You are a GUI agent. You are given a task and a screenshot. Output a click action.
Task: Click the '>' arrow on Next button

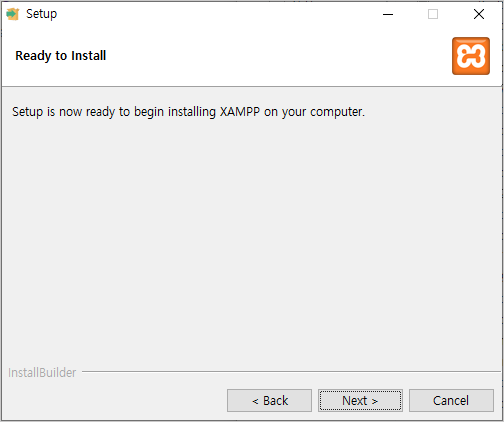[x=375, y=401]
